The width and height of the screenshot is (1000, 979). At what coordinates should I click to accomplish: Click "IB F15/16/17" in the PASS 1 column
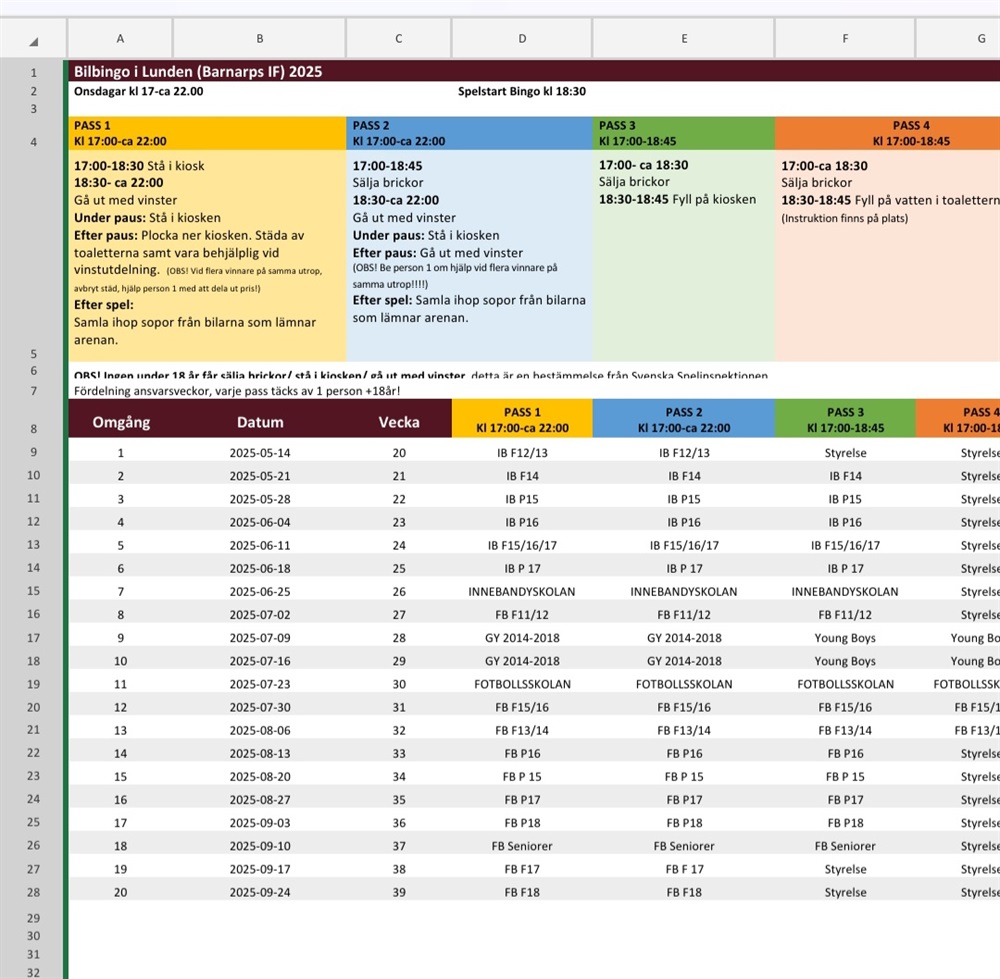[521, 545]
